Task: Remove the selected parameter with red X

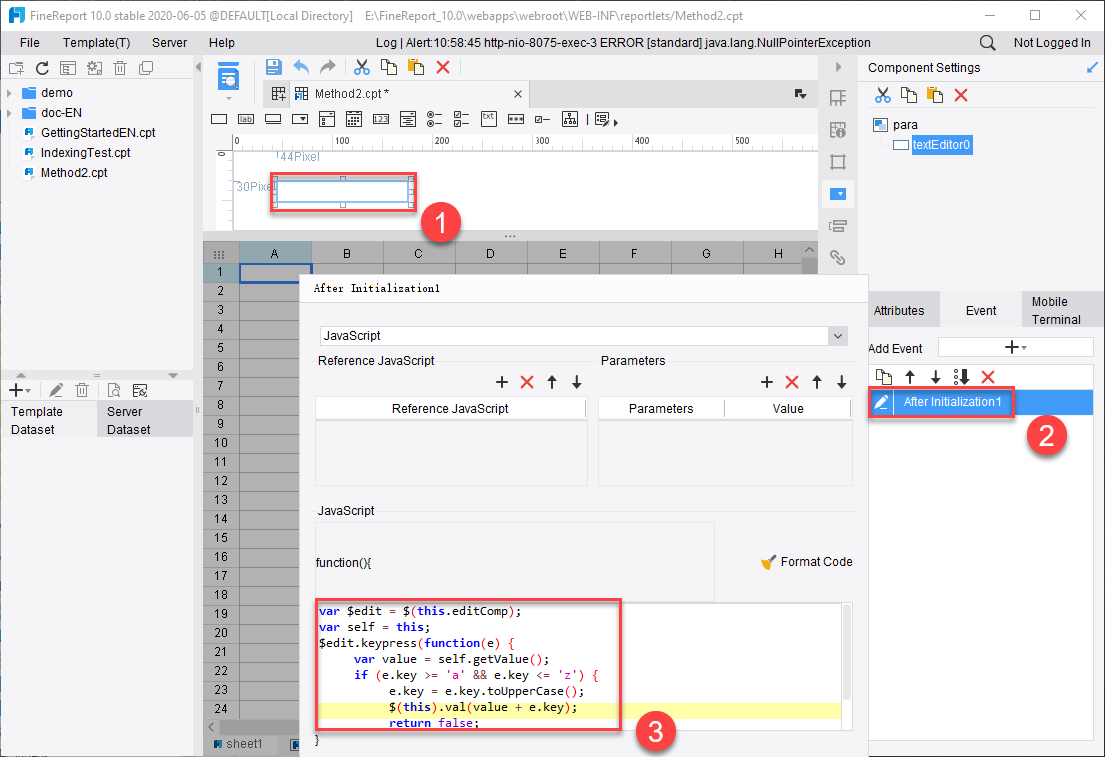Action: [x=791, y=382]
